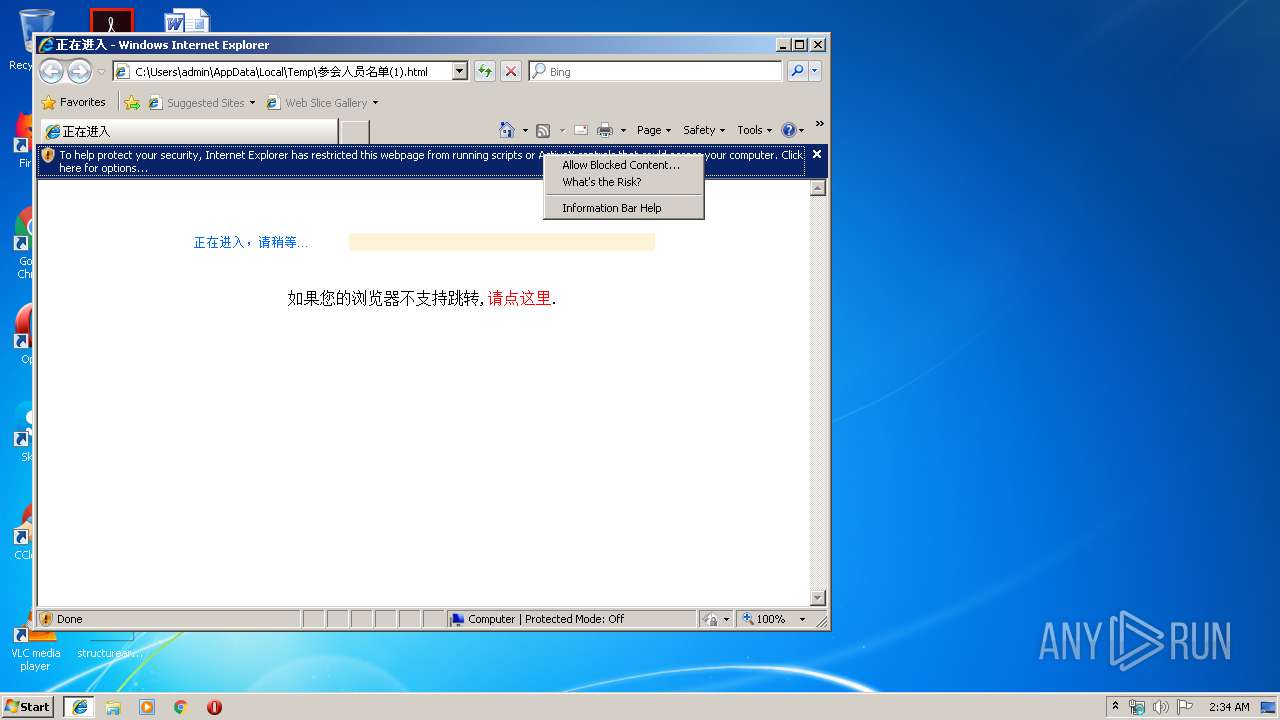1280x720 pixels.
Task: Add page to Favorites bar icon
Action: (132, 102)
